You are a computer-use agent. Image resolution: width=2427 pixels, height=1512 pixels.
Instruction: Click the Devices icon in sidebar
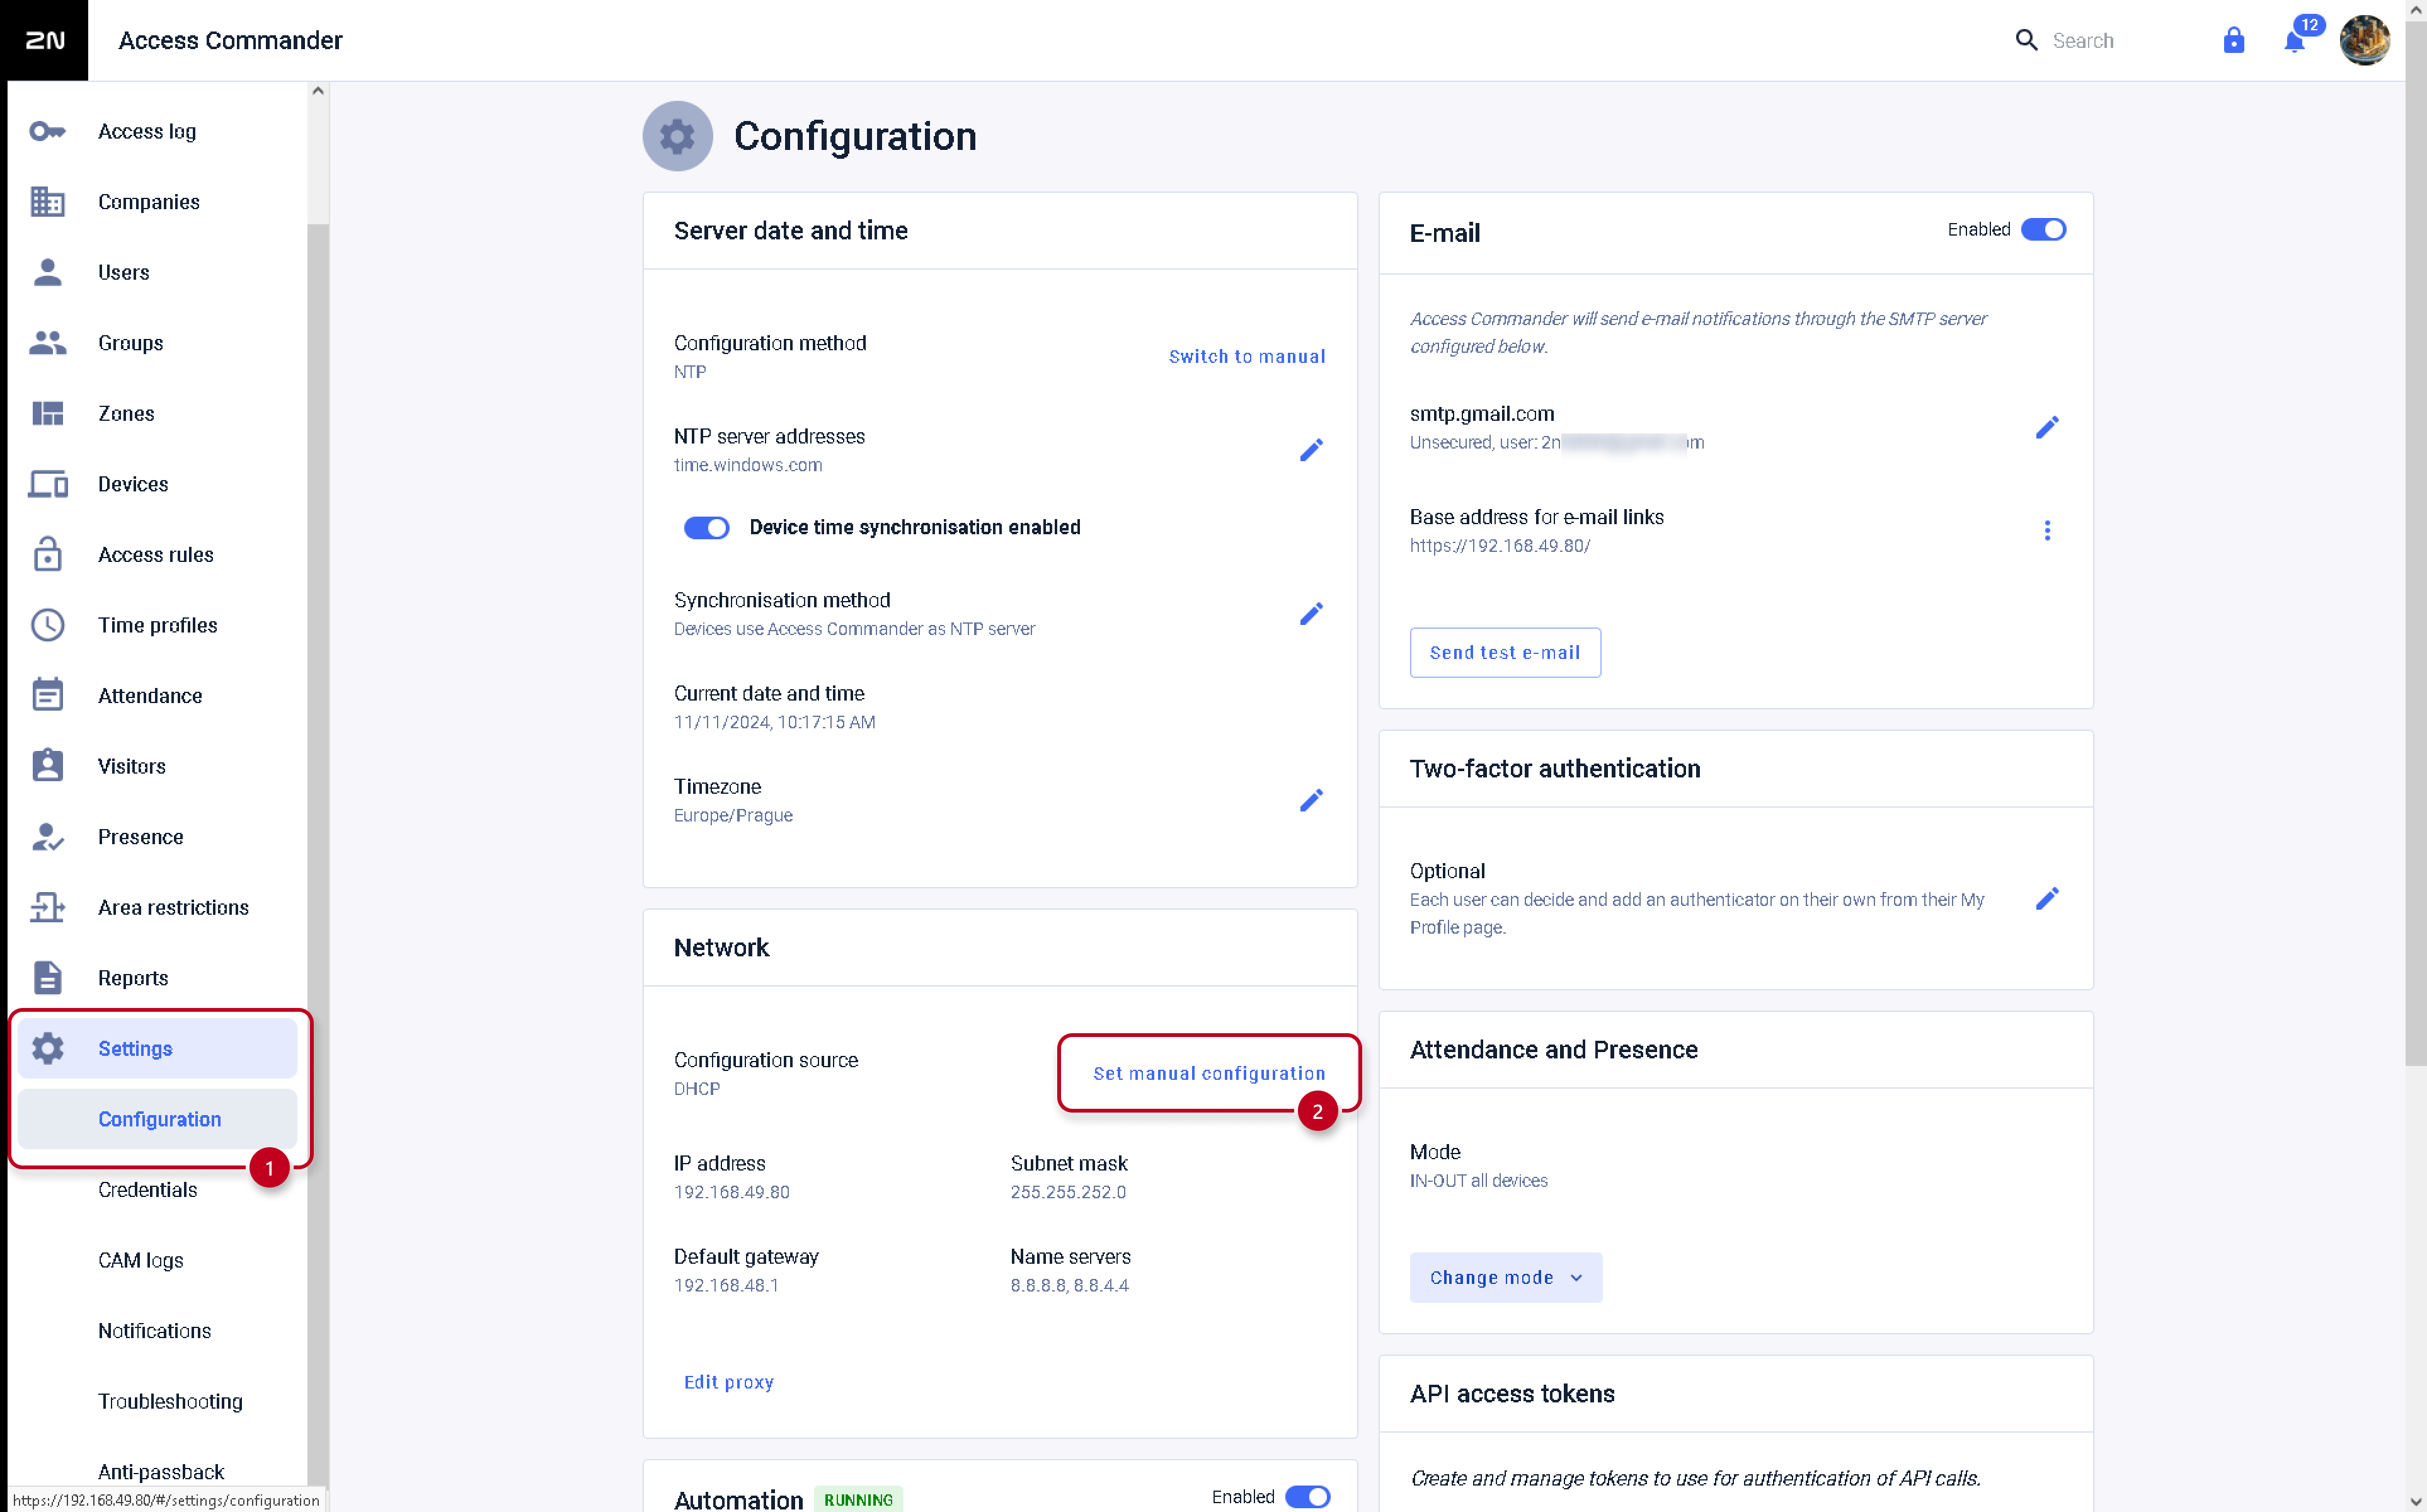47,484
